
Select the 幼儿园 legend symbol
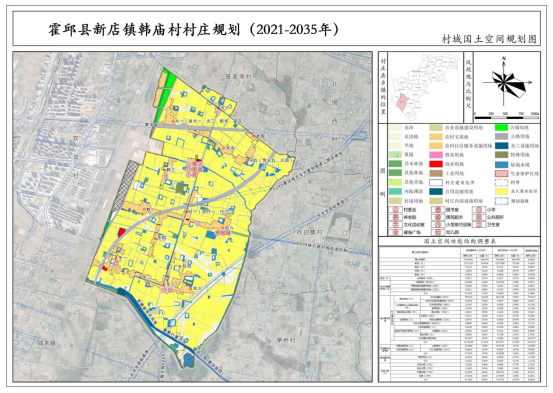click(x=438, y=232)
